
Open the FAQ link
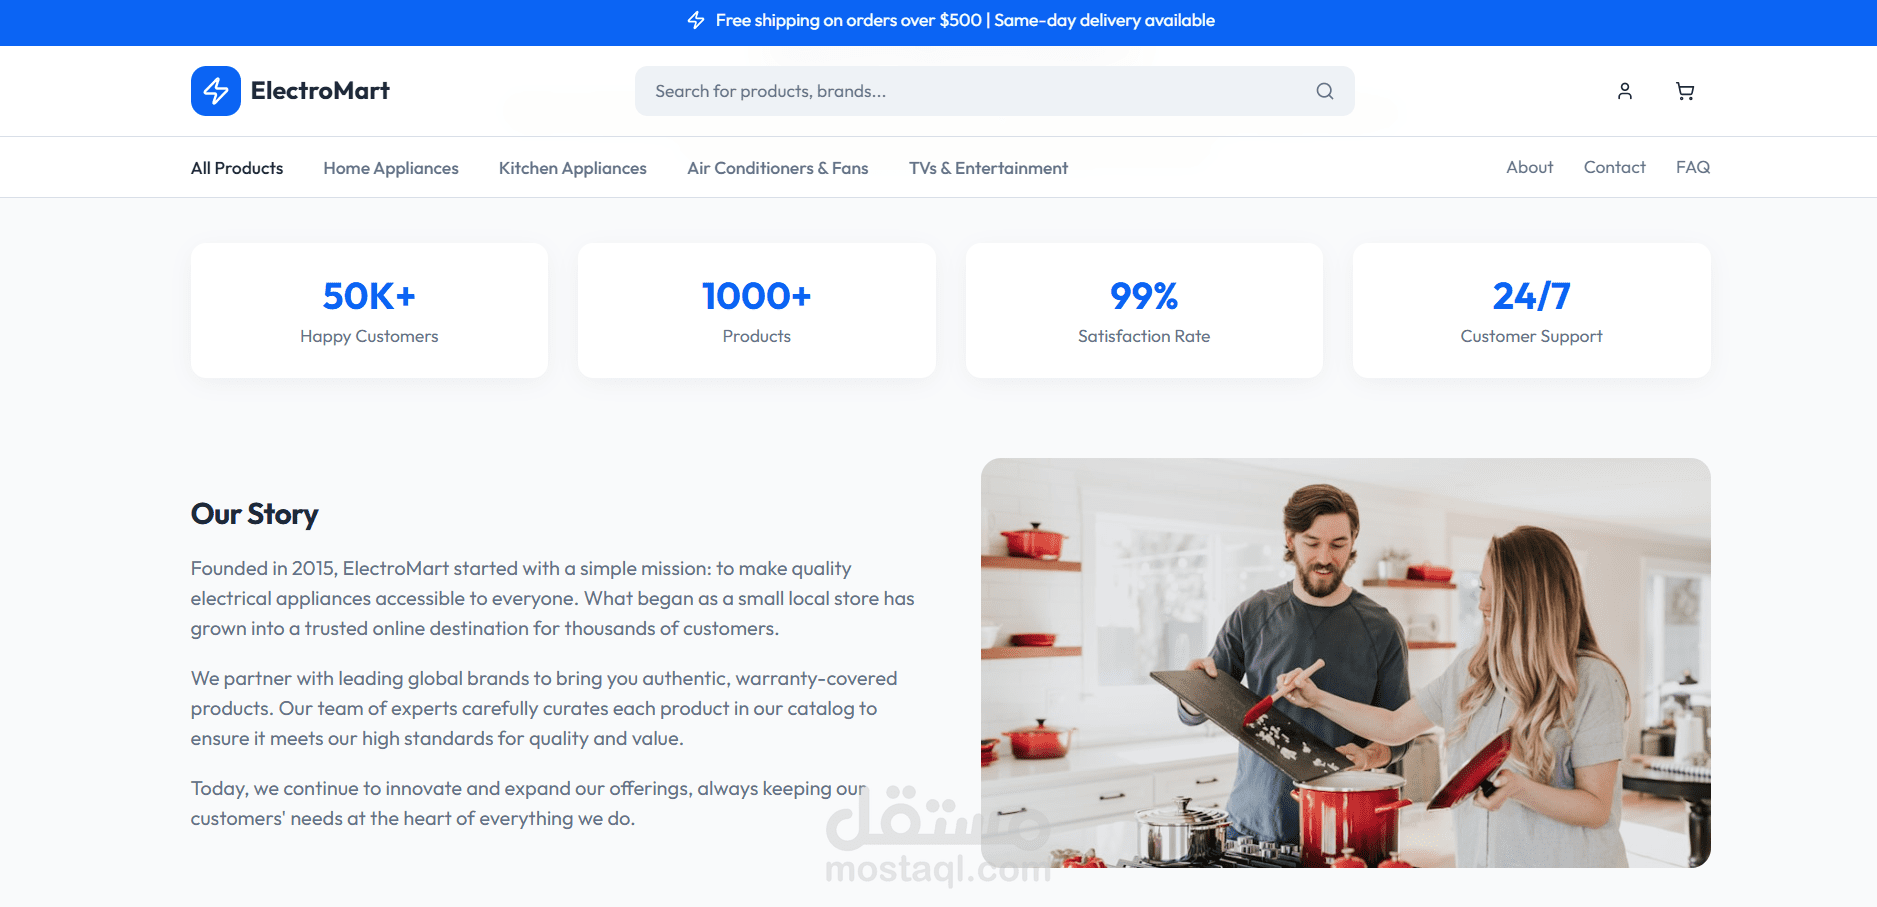pos(1693,167)
